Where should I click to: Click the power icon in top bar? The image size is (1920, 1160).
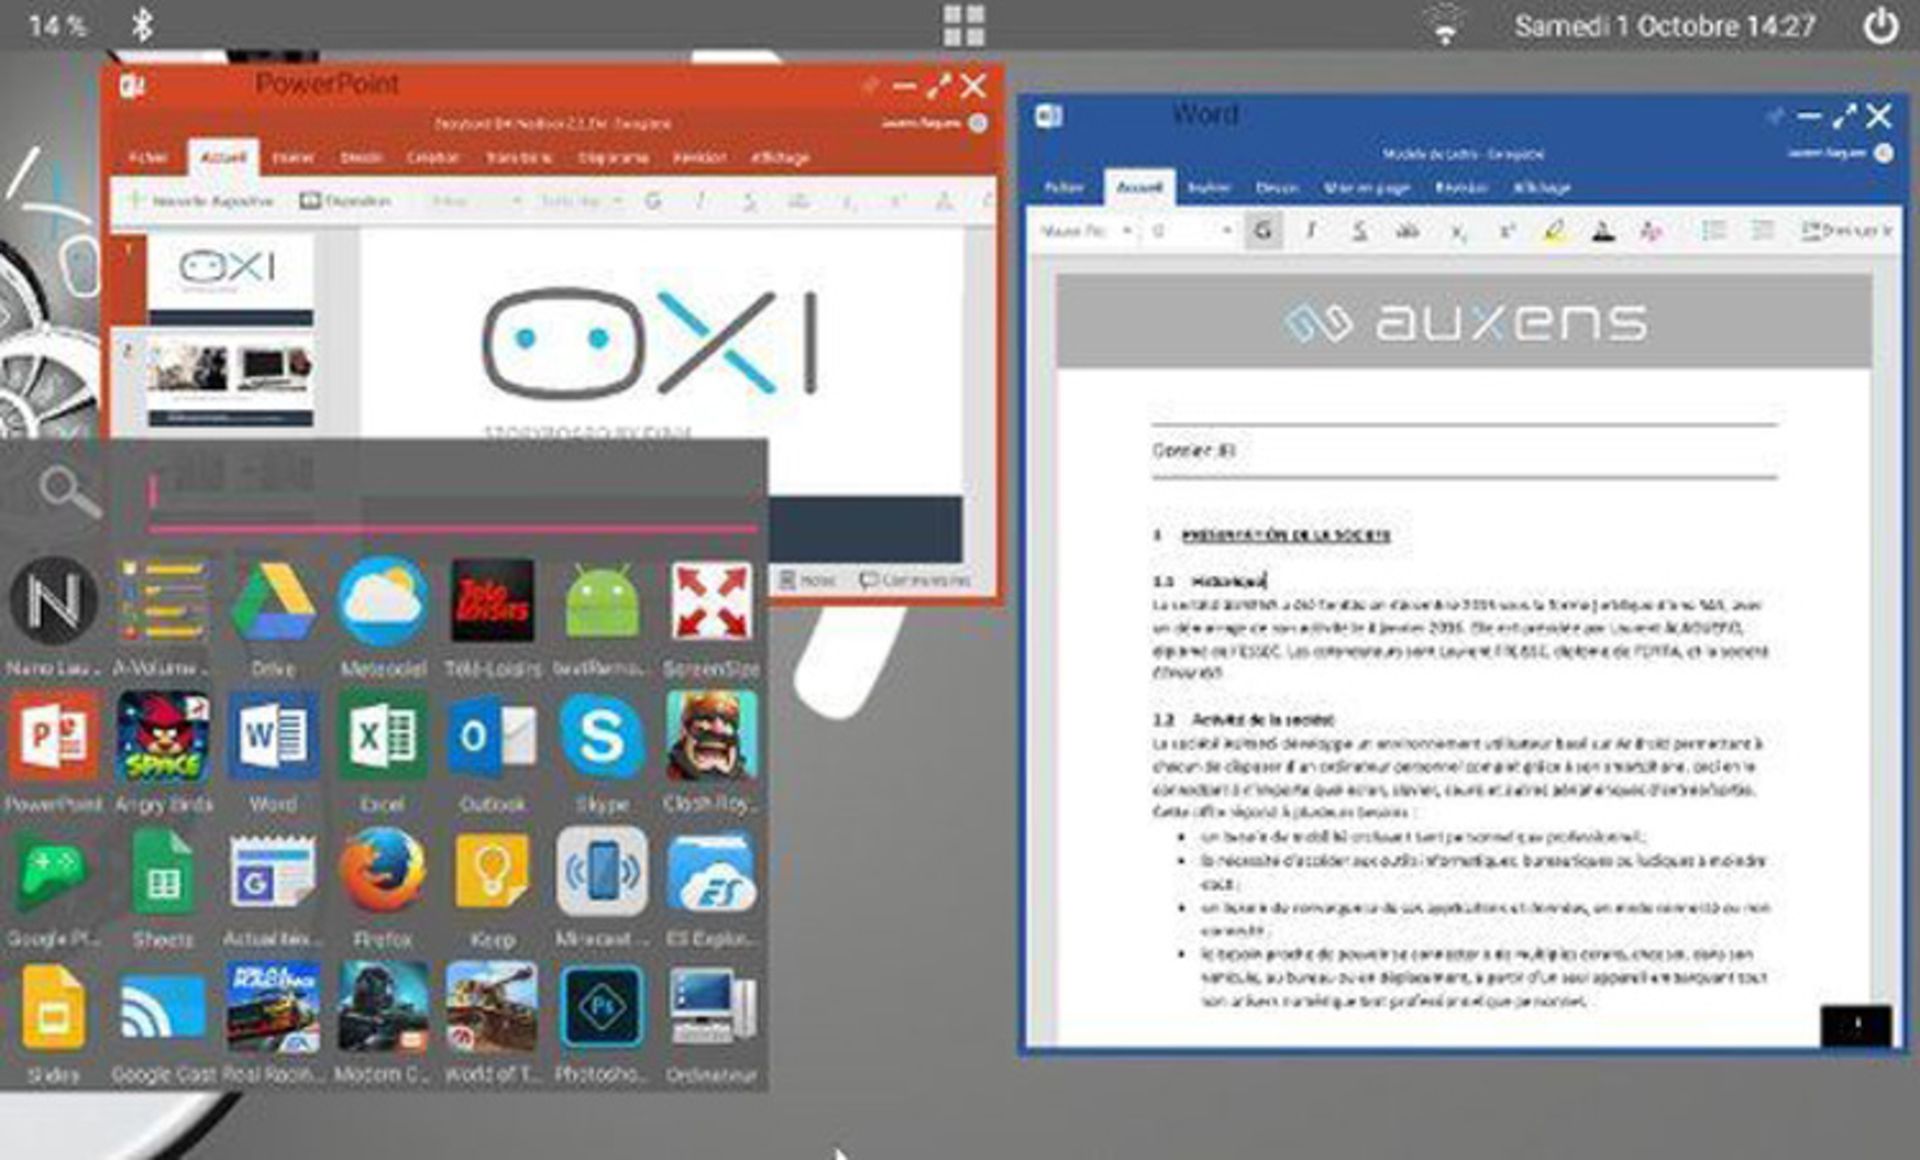[x=1881, y=26]
